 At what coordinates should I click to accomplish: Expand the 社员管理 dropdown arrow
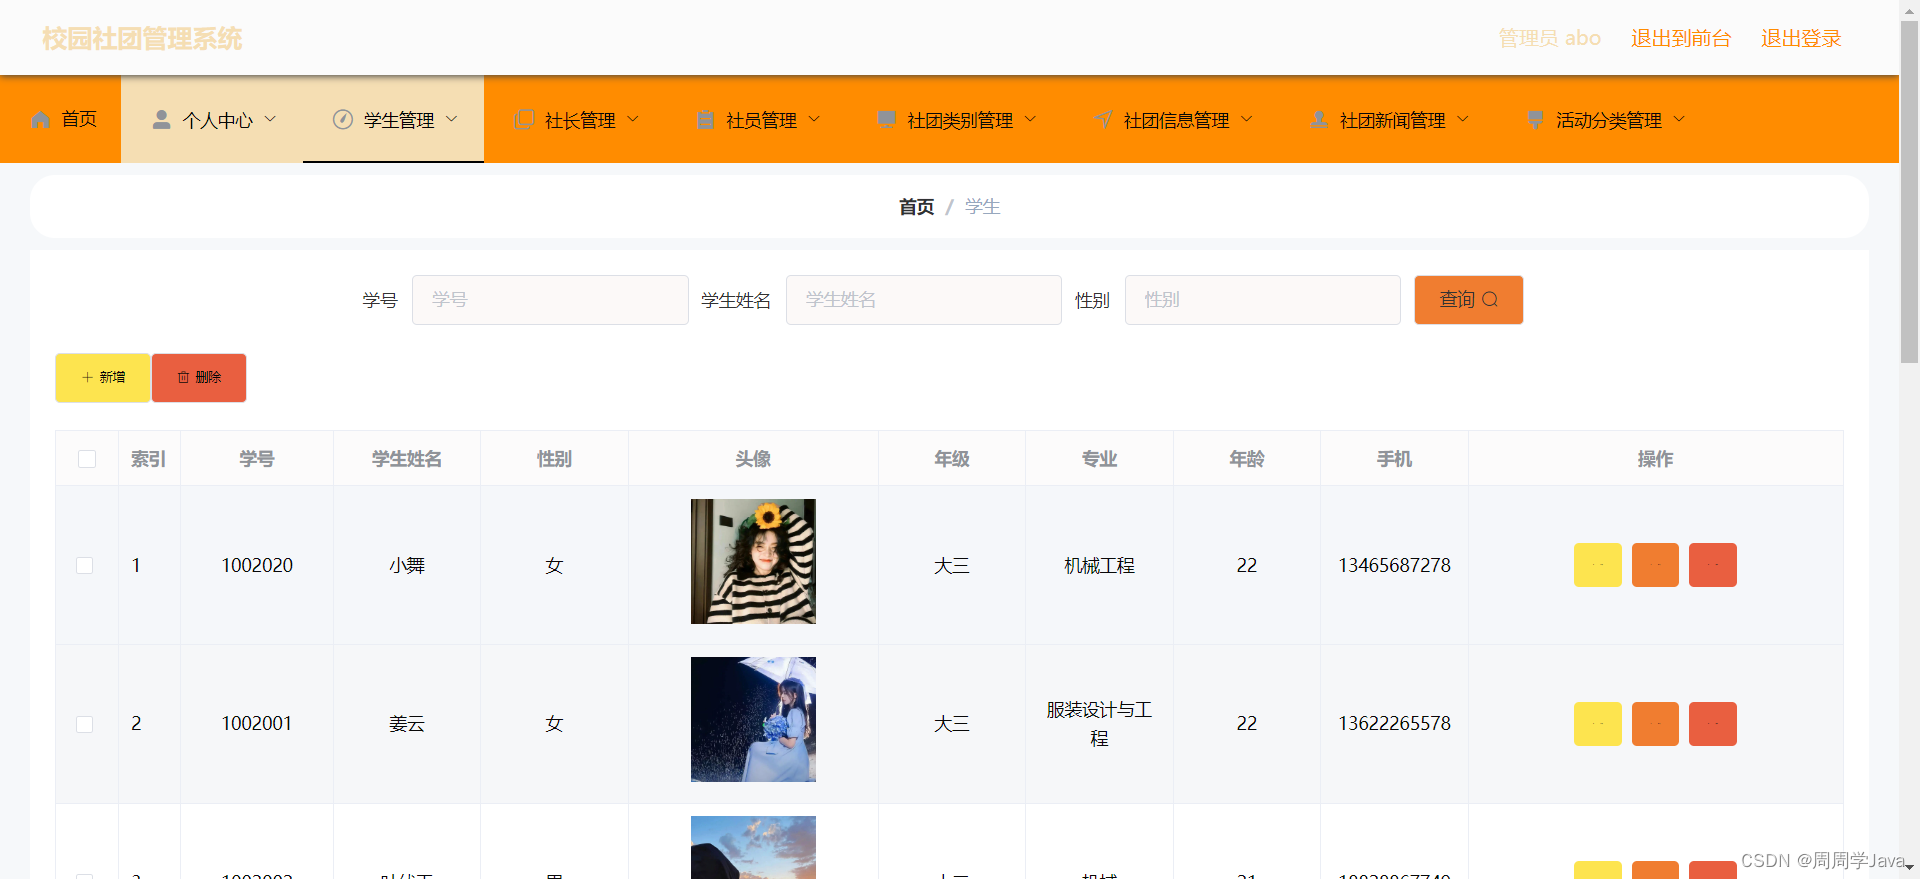pyautogui.click(x=814, y=120)
